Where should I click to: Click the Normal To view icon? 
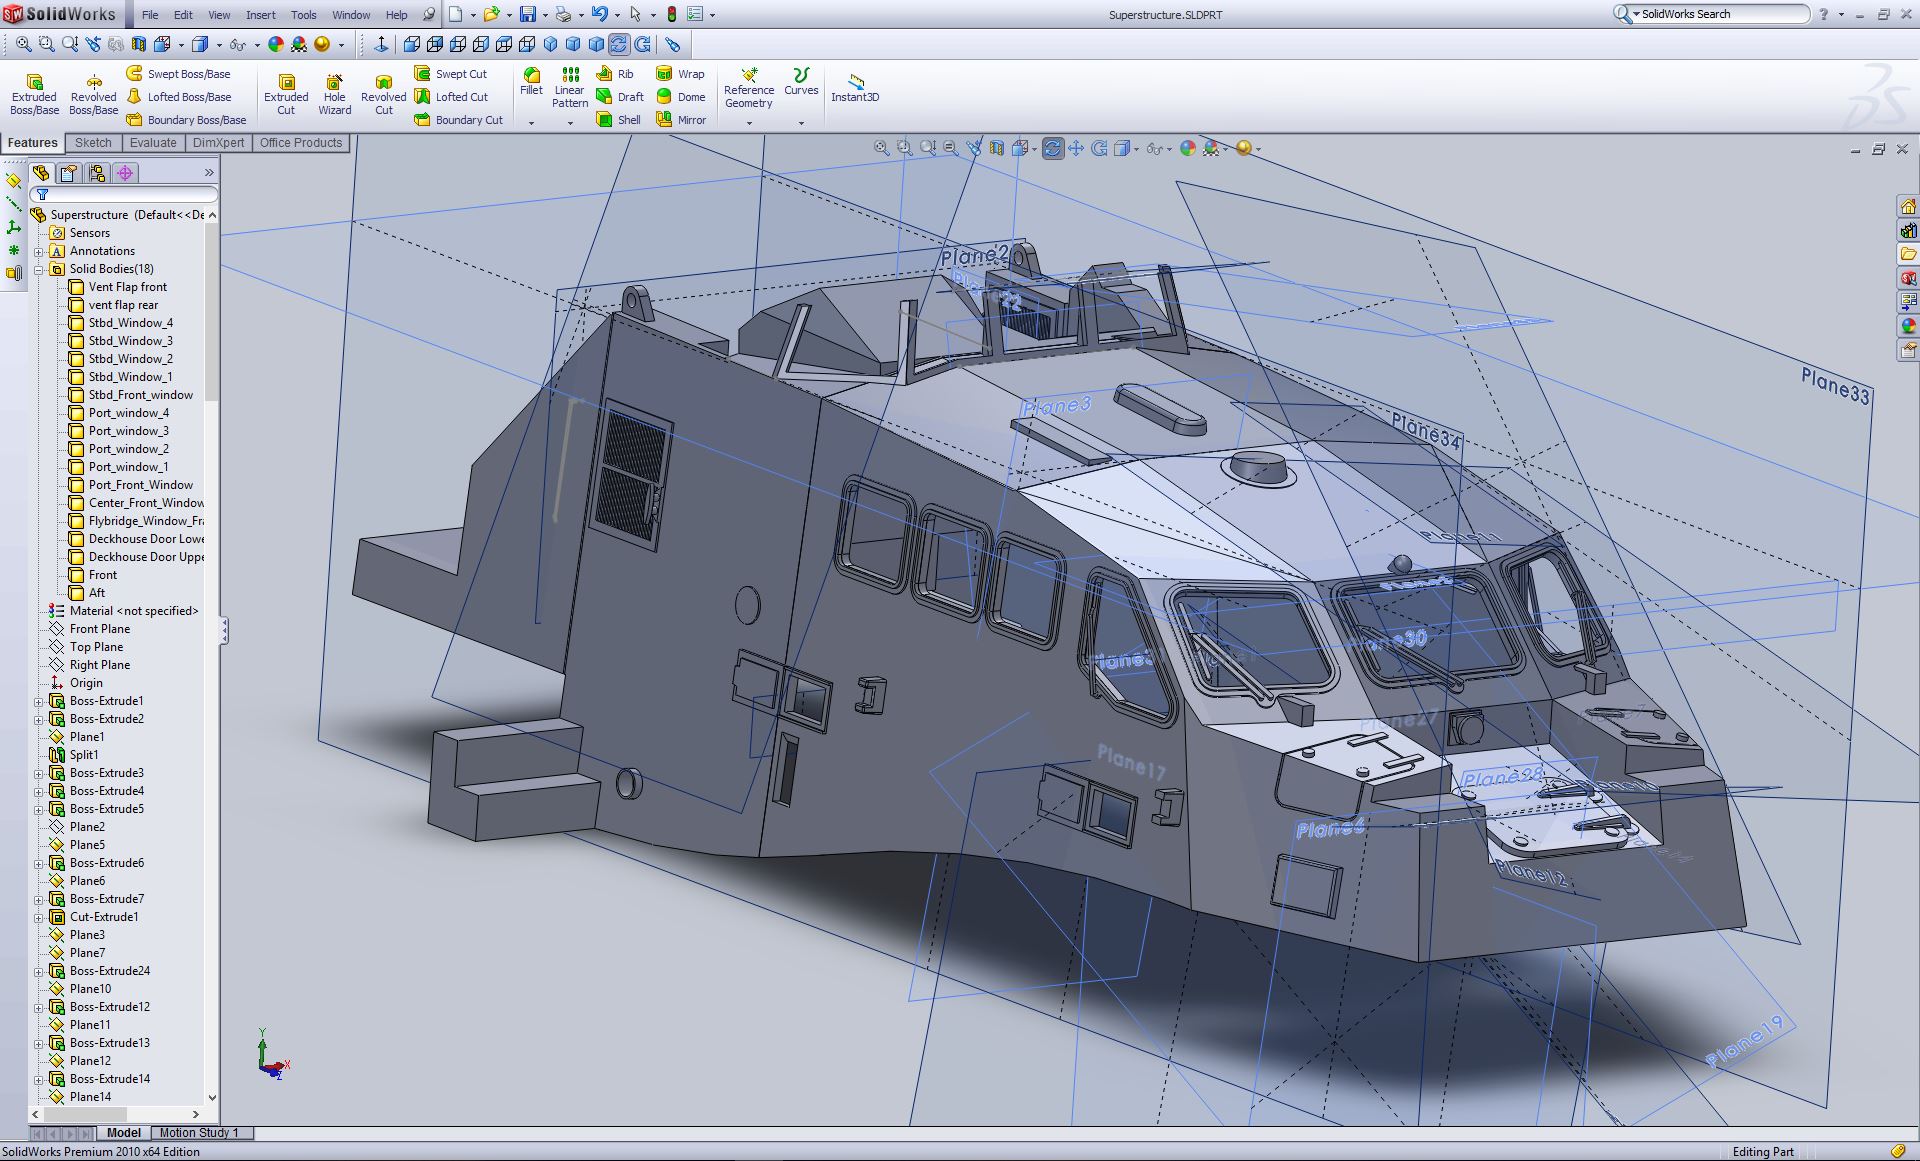(381, 44)
